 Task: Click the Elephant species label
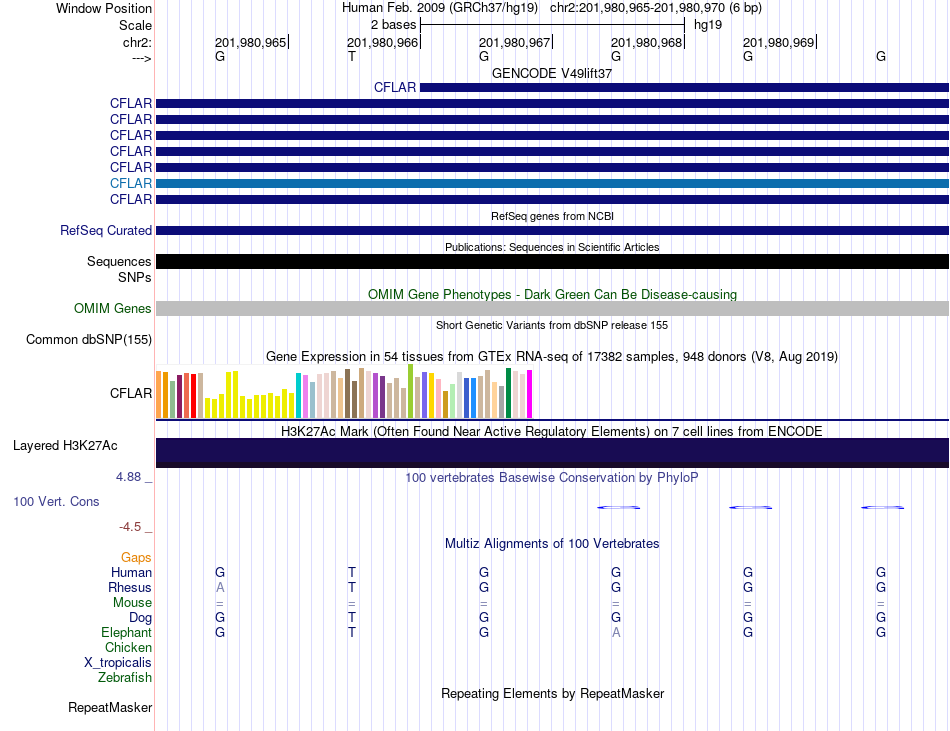click(x=127, y=632)
